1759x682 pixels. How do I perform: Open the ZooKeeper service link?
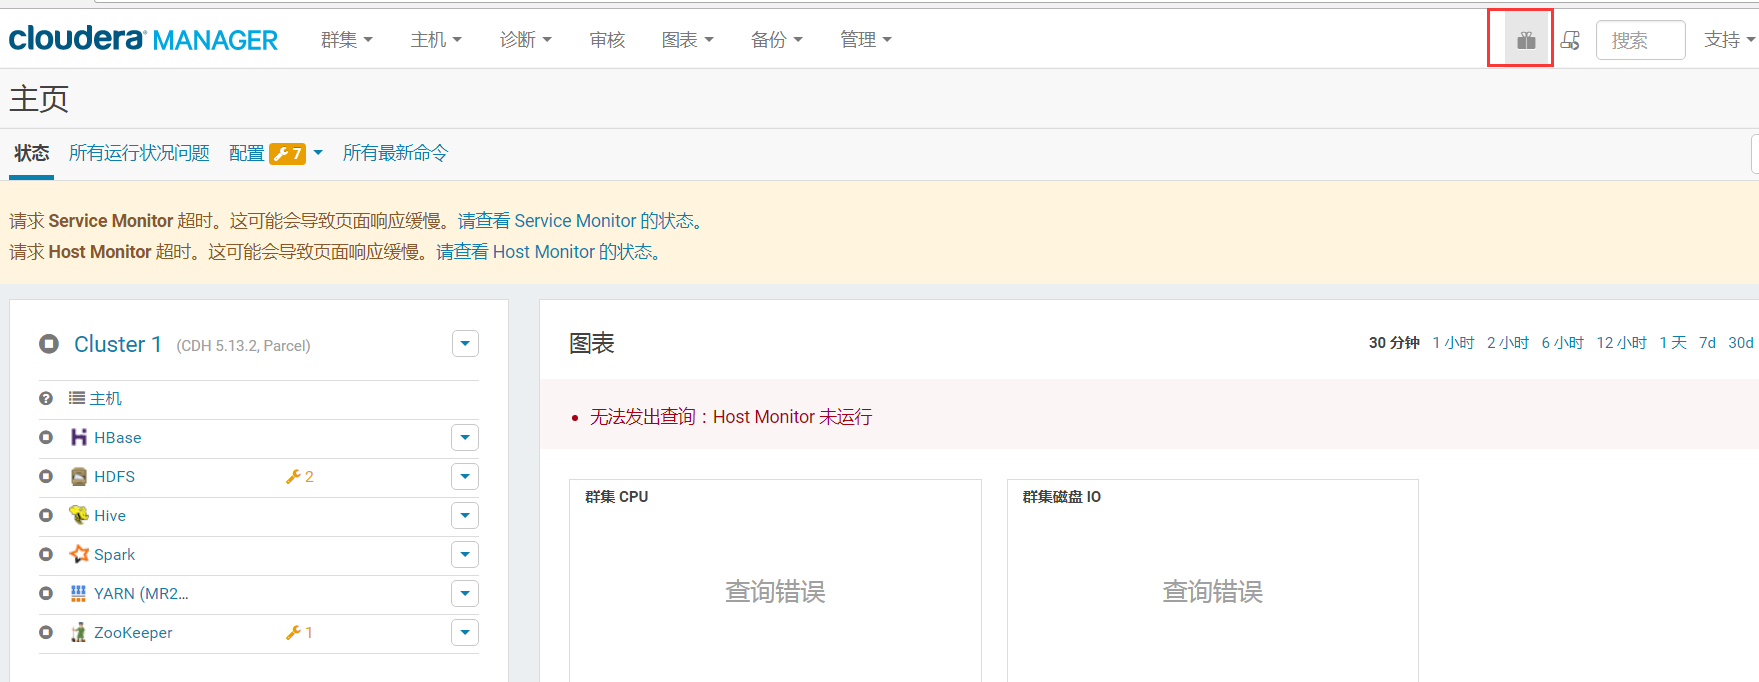click(133, 633)
